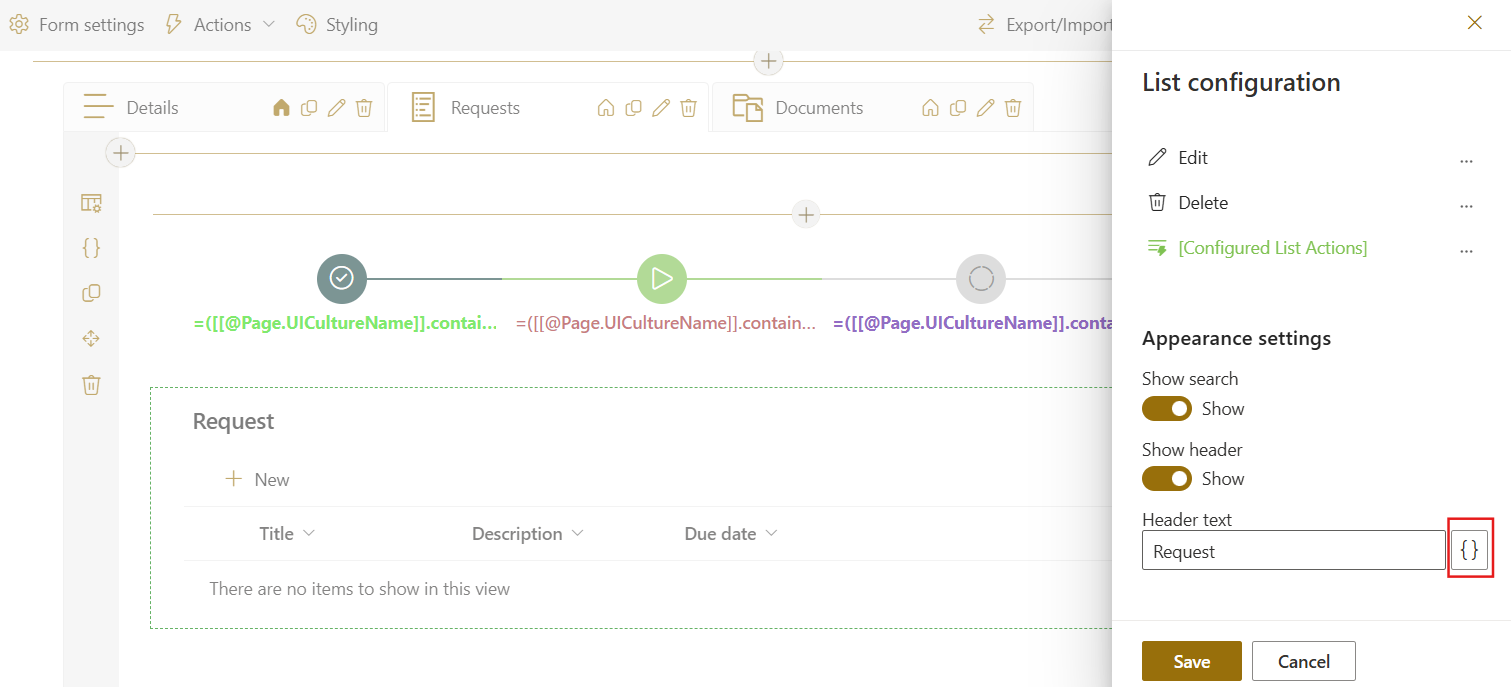The height and width of the screenshot is (687, 1511).
Task: Copy the Details tab using duplicate icon
Action: [309, 108]
